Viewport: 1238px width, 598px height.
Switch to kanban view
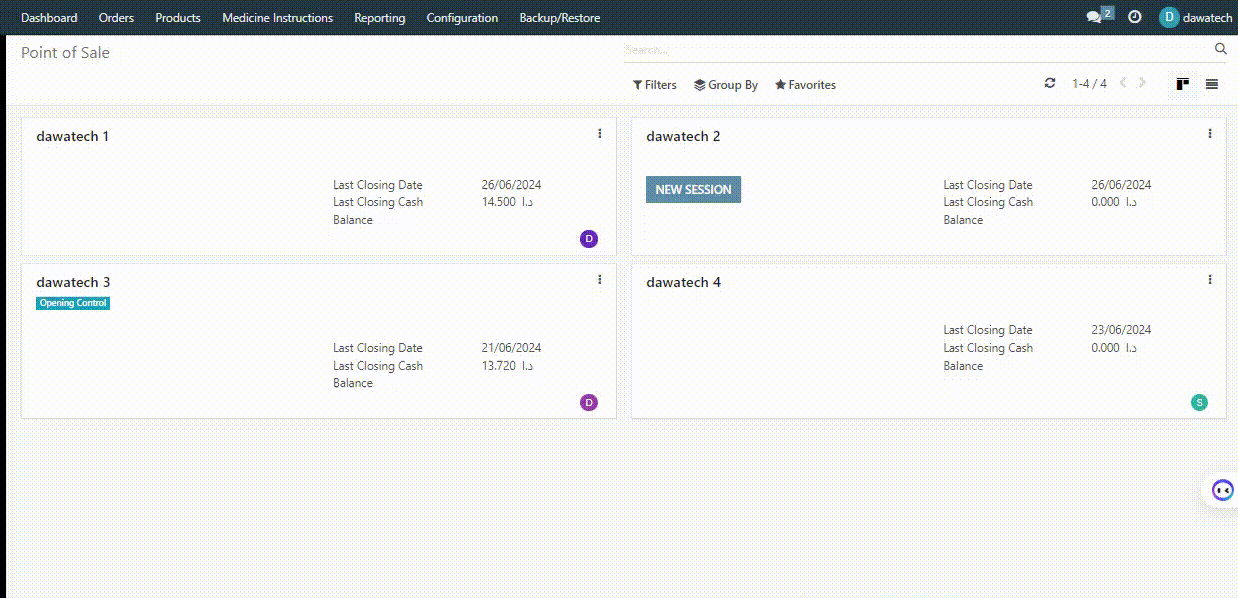tap(1182, 84)
